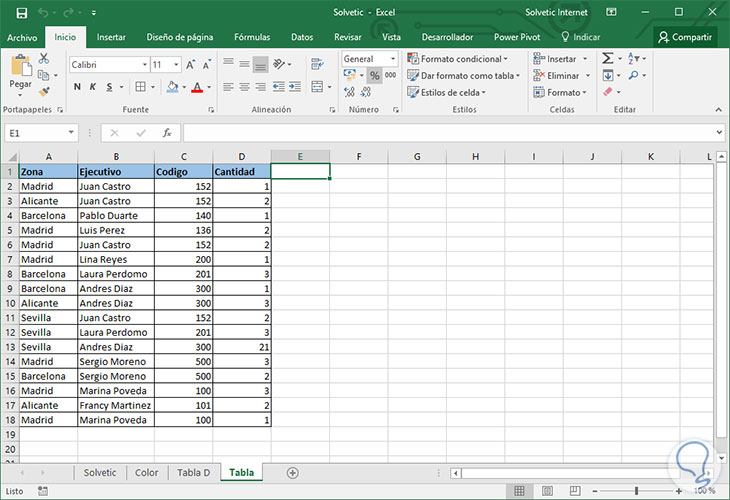Add a new sheet with plus icon
The width and height of the screenshot is (730, 500).
tap(292, 472)
